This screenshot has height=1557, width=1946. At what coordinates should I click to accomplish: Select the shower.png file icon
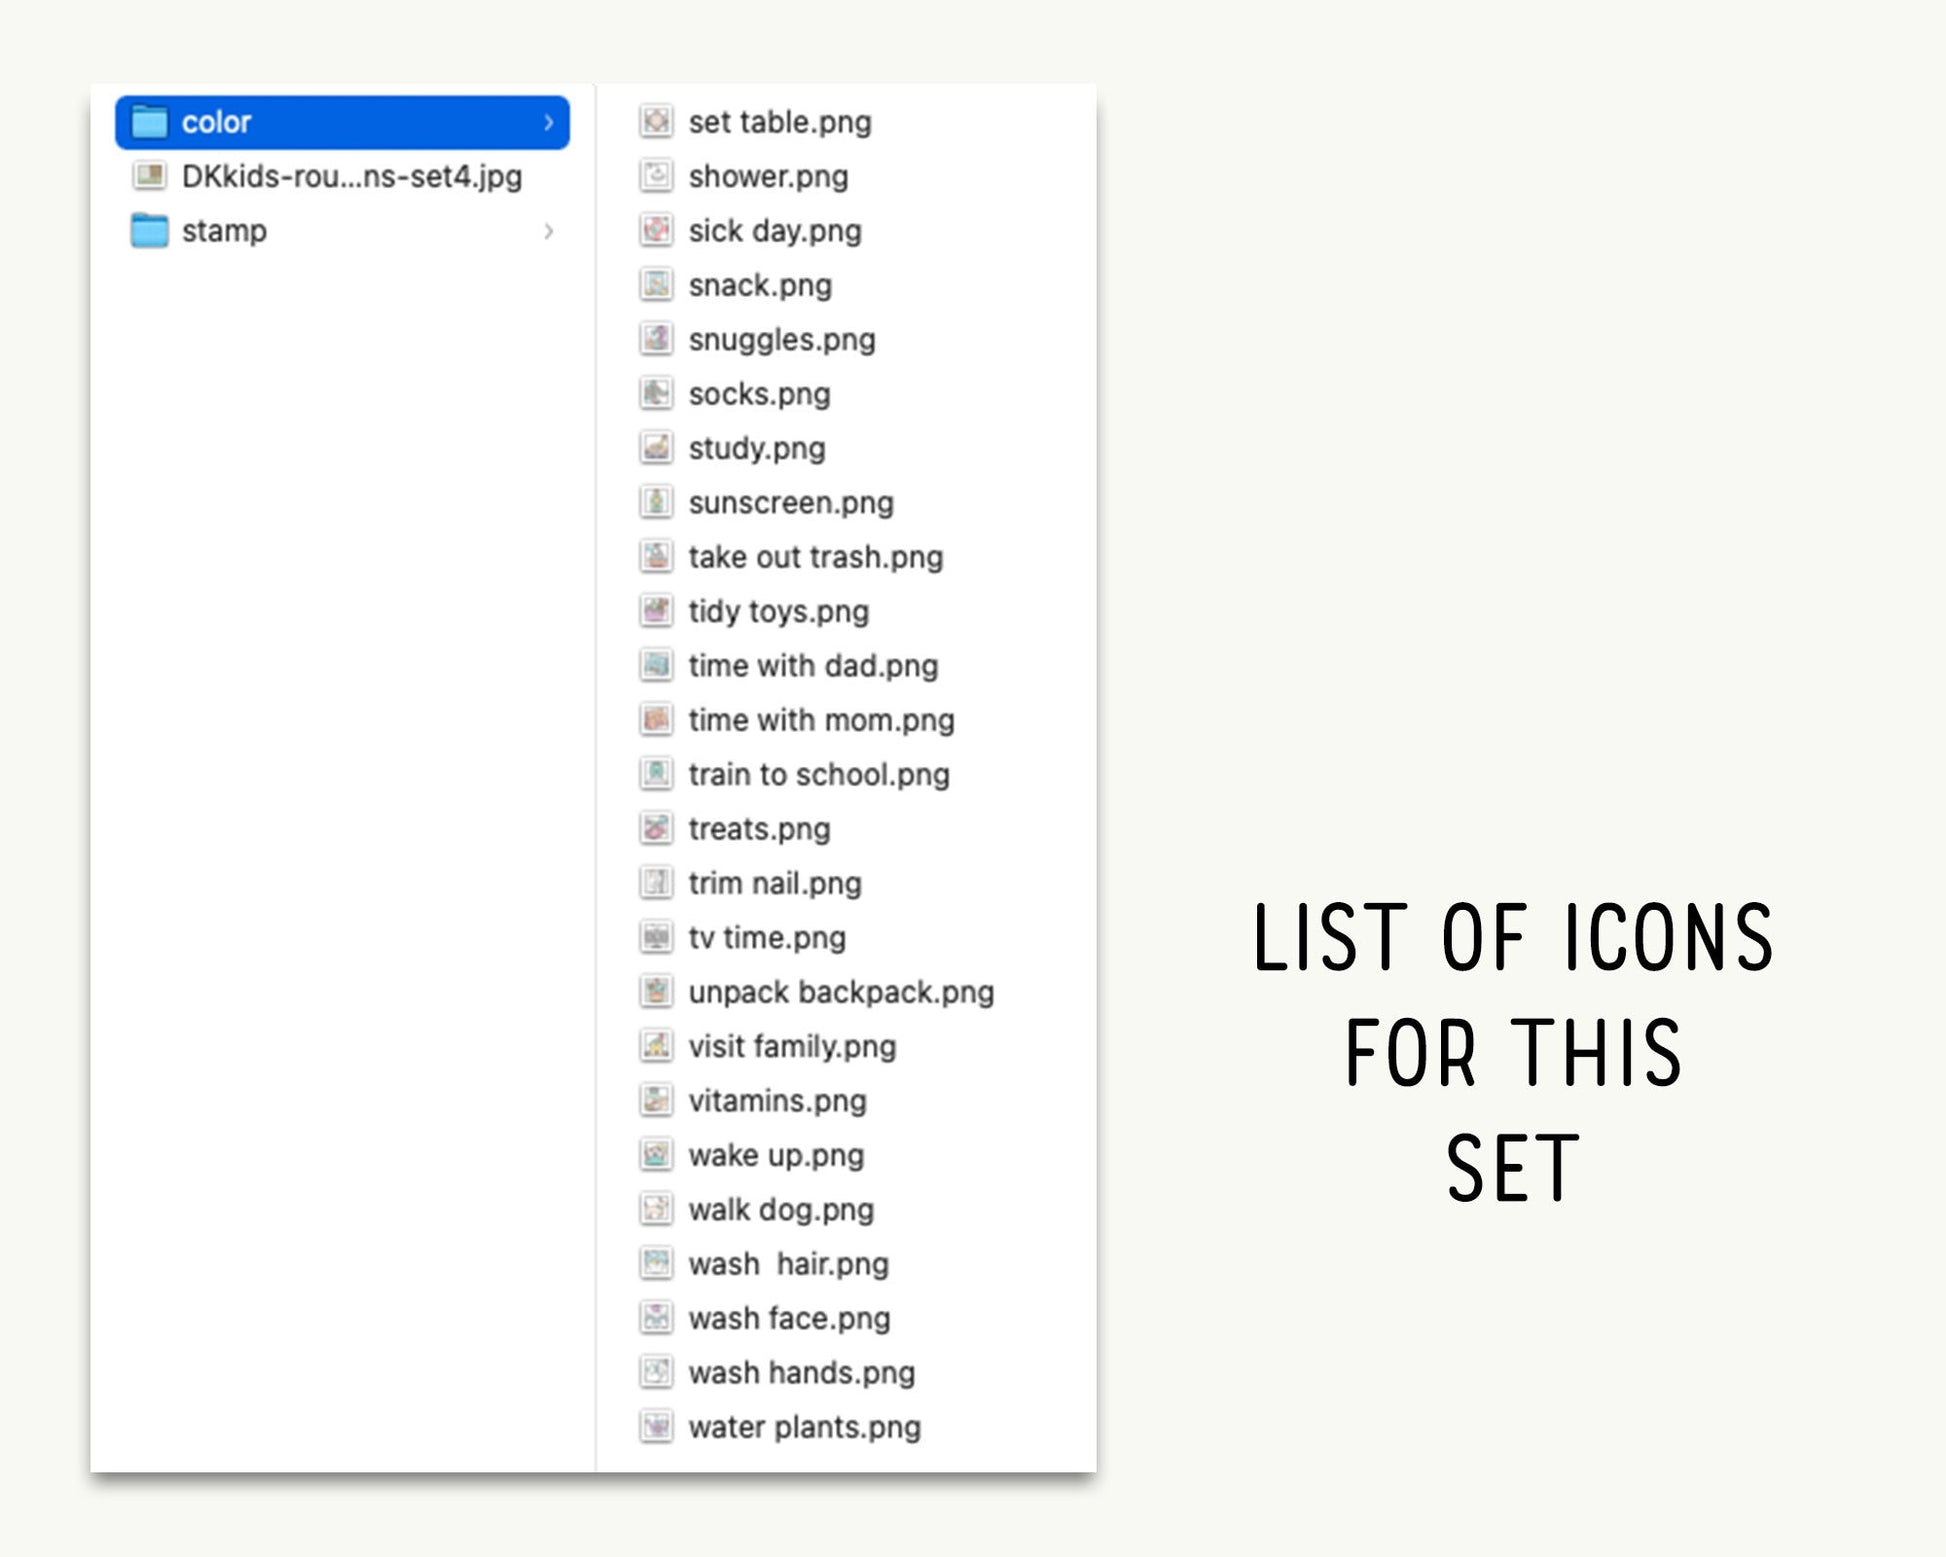tap(656, 176)
